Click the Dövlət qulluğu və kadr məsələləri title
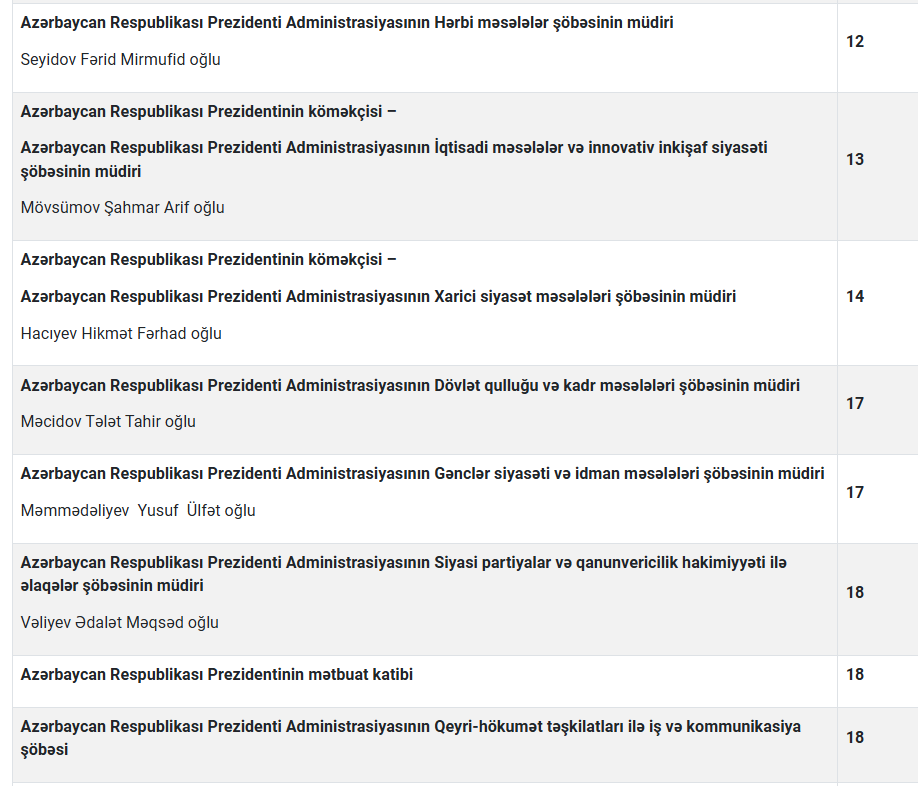Screen dimensions: 918x786 click(x=410, y=385)
